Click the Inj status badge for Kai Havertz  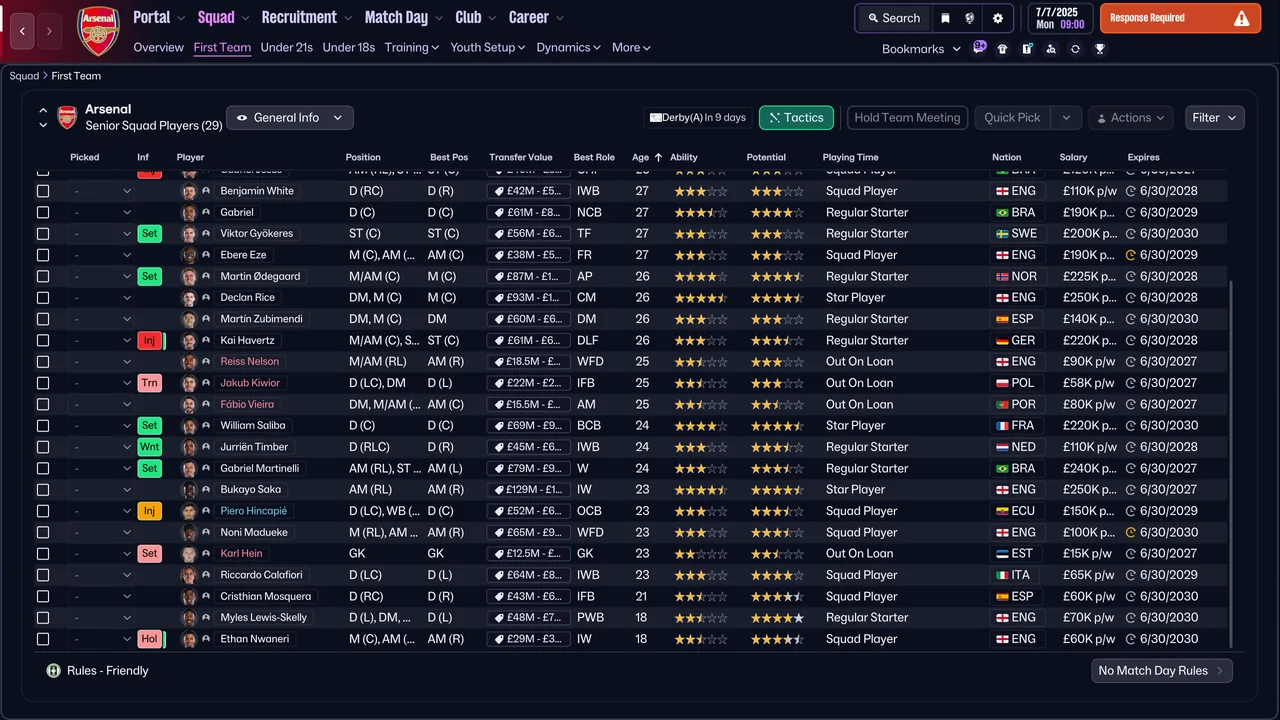149,340
